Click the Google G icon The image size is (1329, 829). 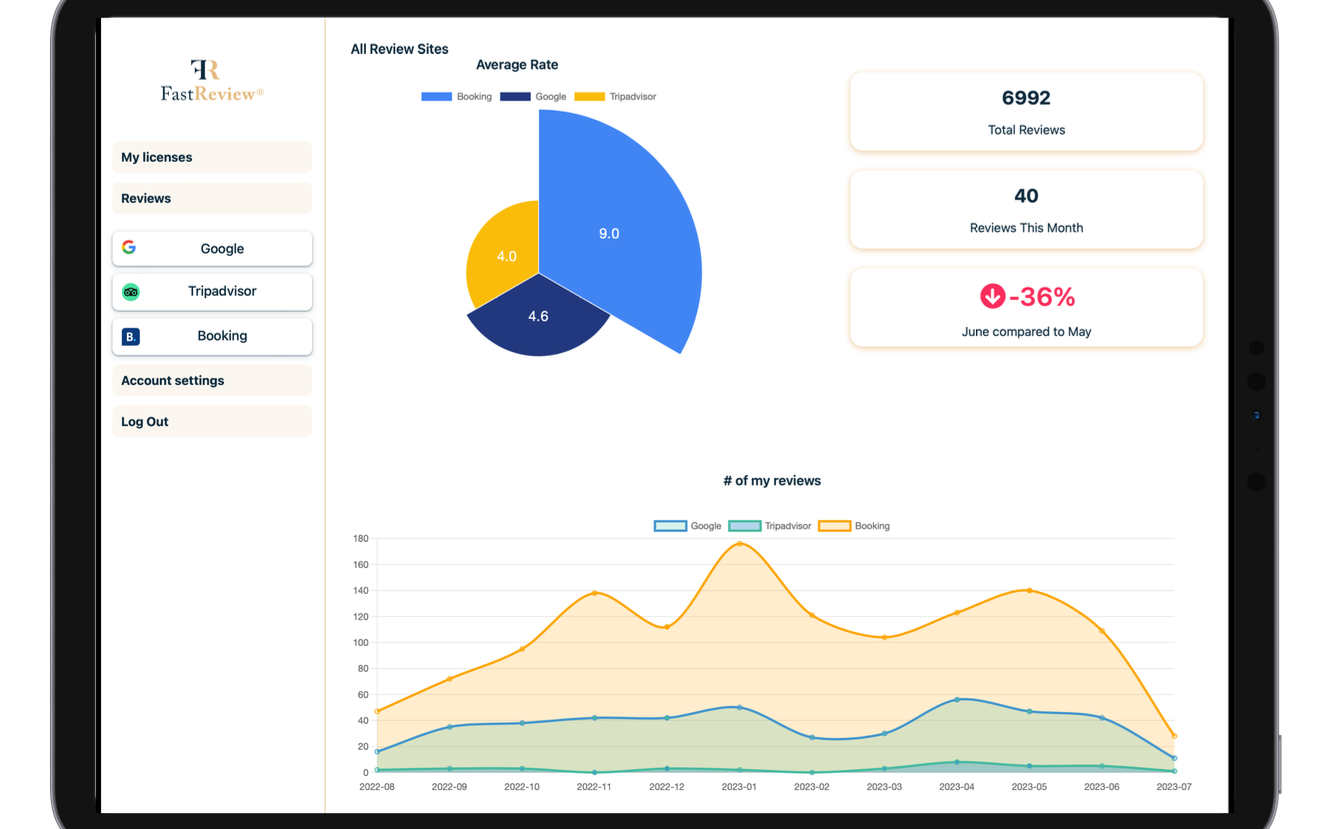click(129, 247)
